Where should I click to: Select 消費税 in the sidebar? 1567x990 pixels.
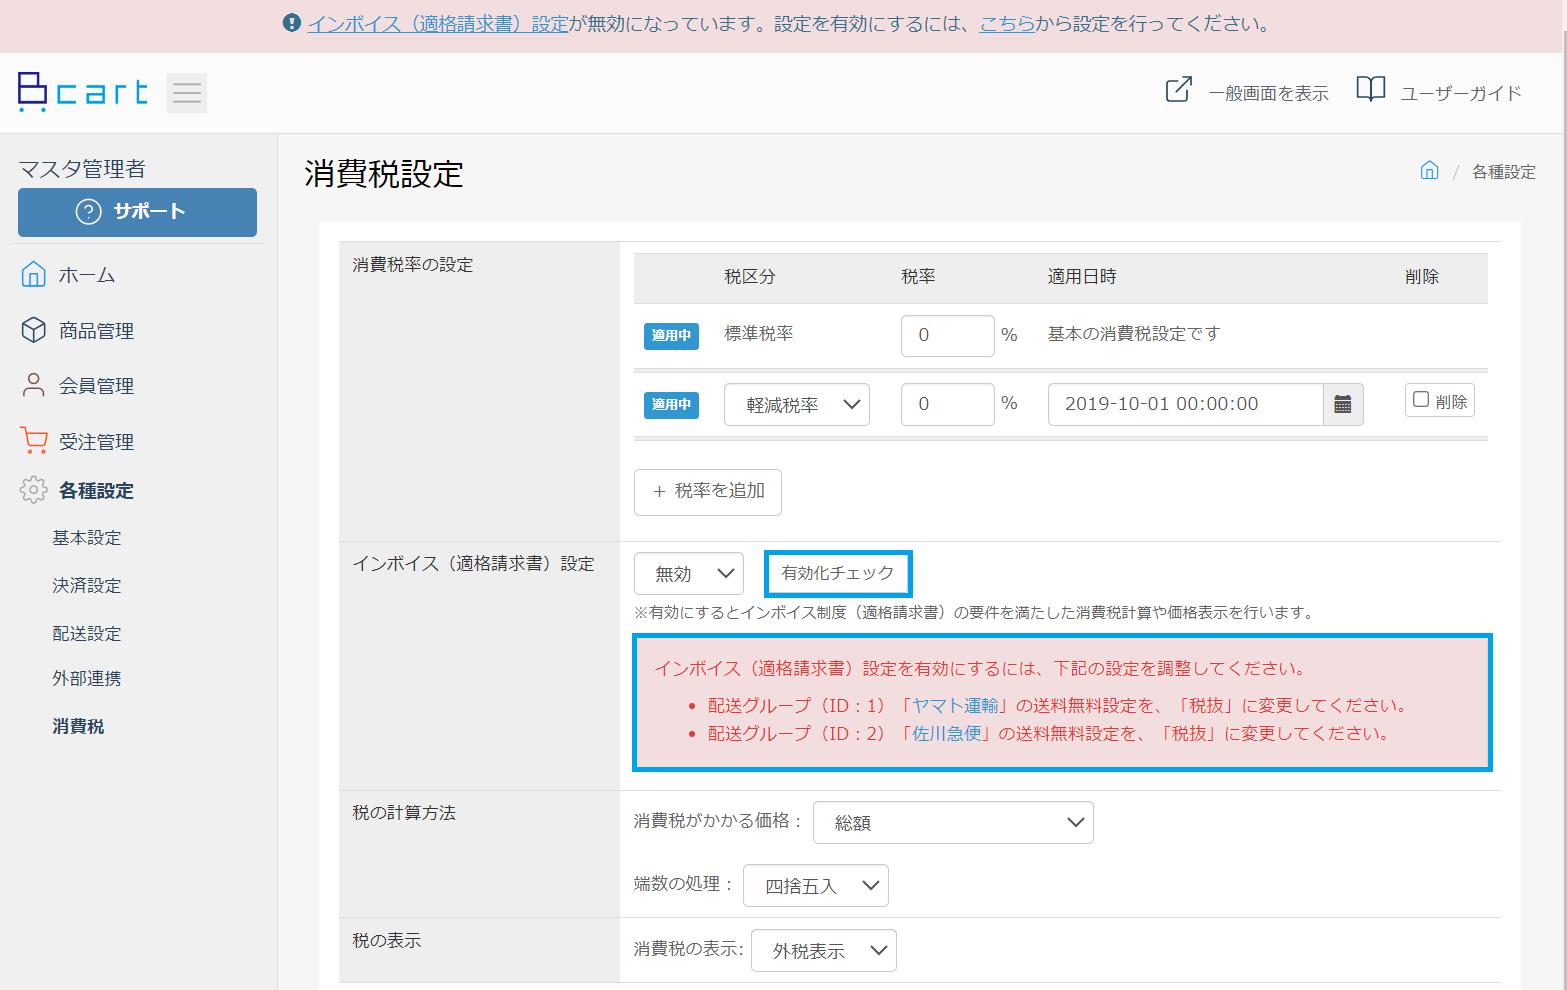(78, 727)
